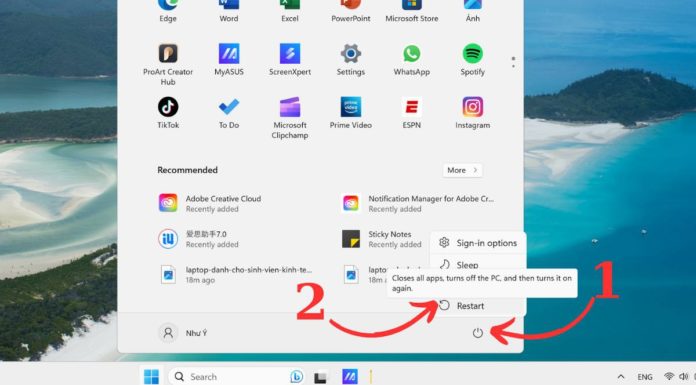Screen dimensions: 696x385
Task: Click the power button icon
Action: (478, 333)
